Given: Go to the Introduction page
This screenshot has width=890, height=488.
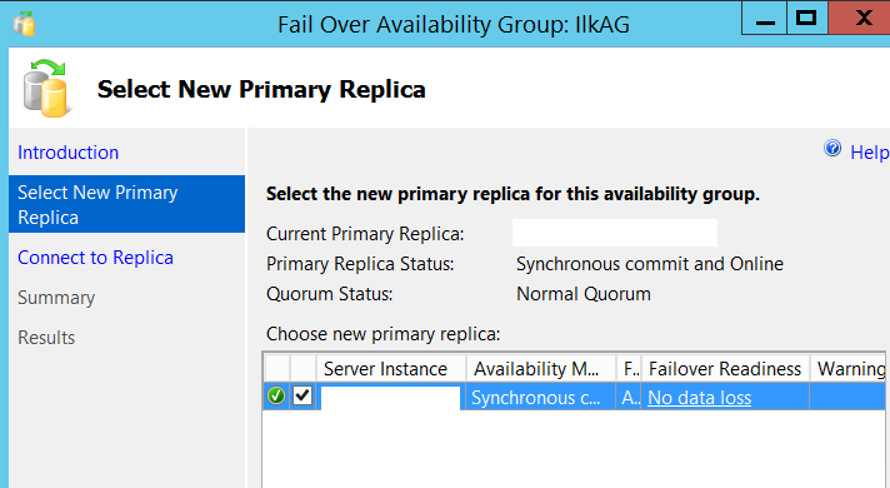Looking at the screenshot, I should pos(68,152).
